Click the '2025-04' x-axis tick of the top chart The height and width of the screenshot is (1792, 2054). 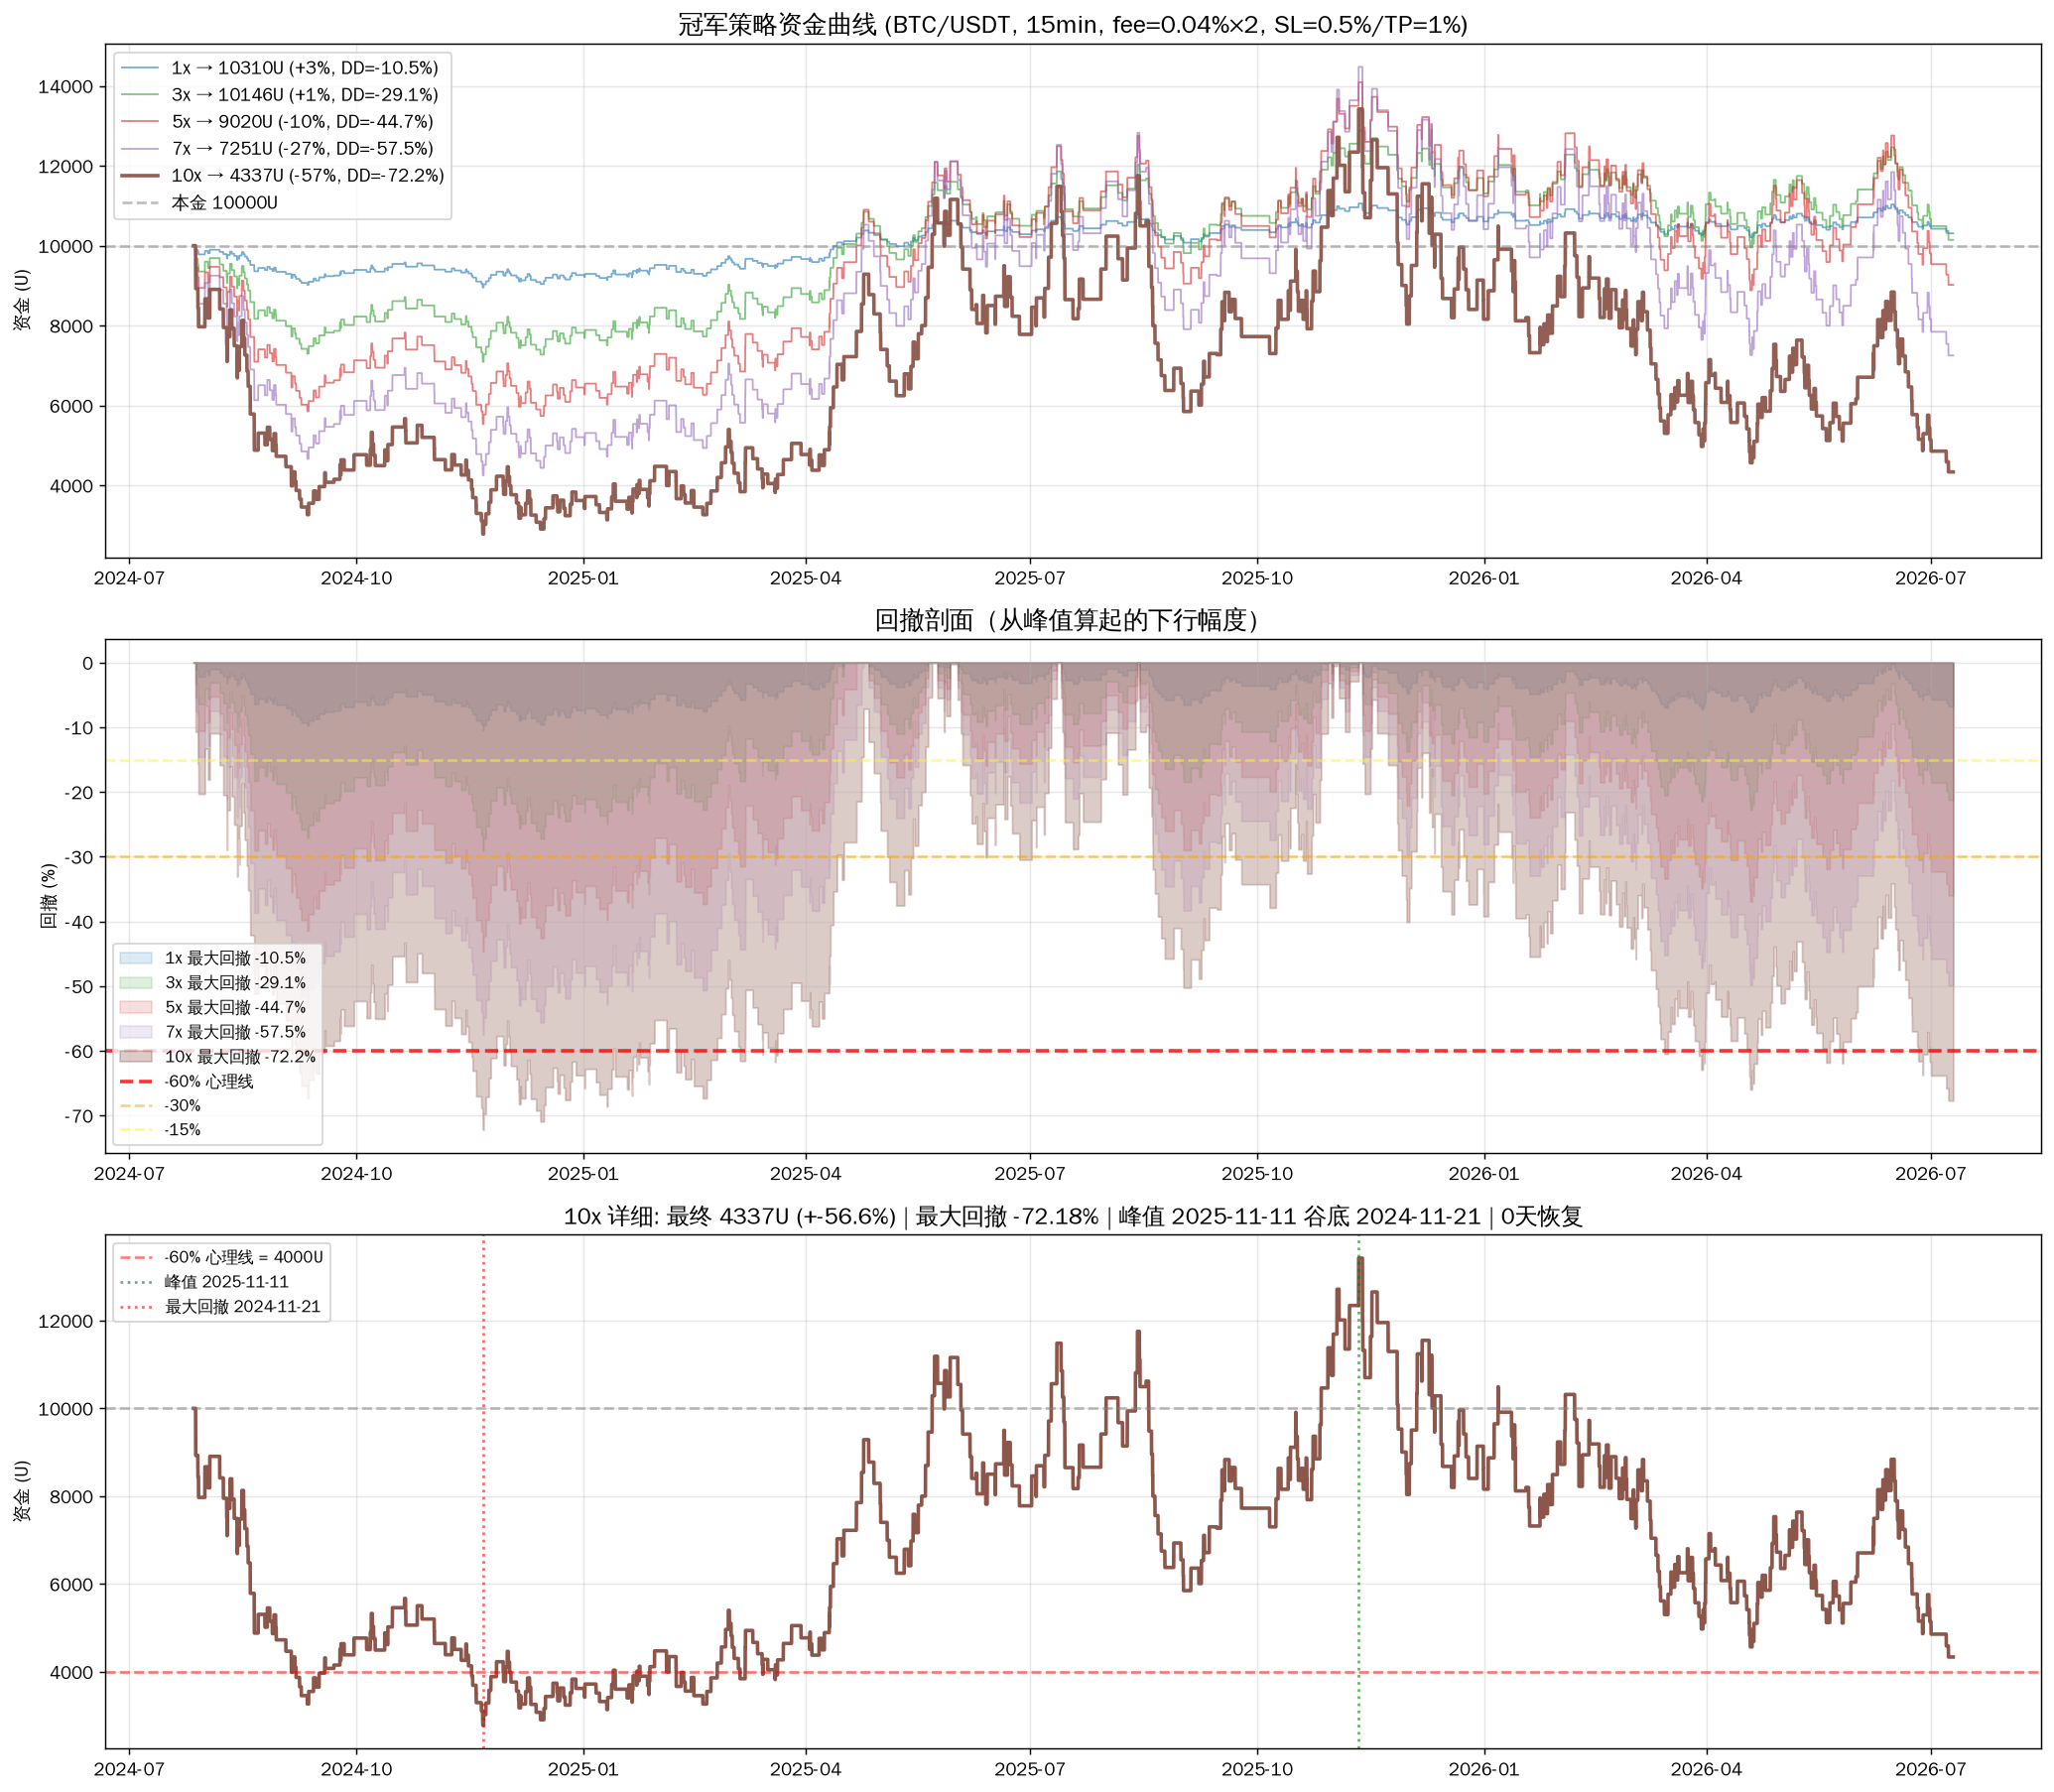pos(806,579)
